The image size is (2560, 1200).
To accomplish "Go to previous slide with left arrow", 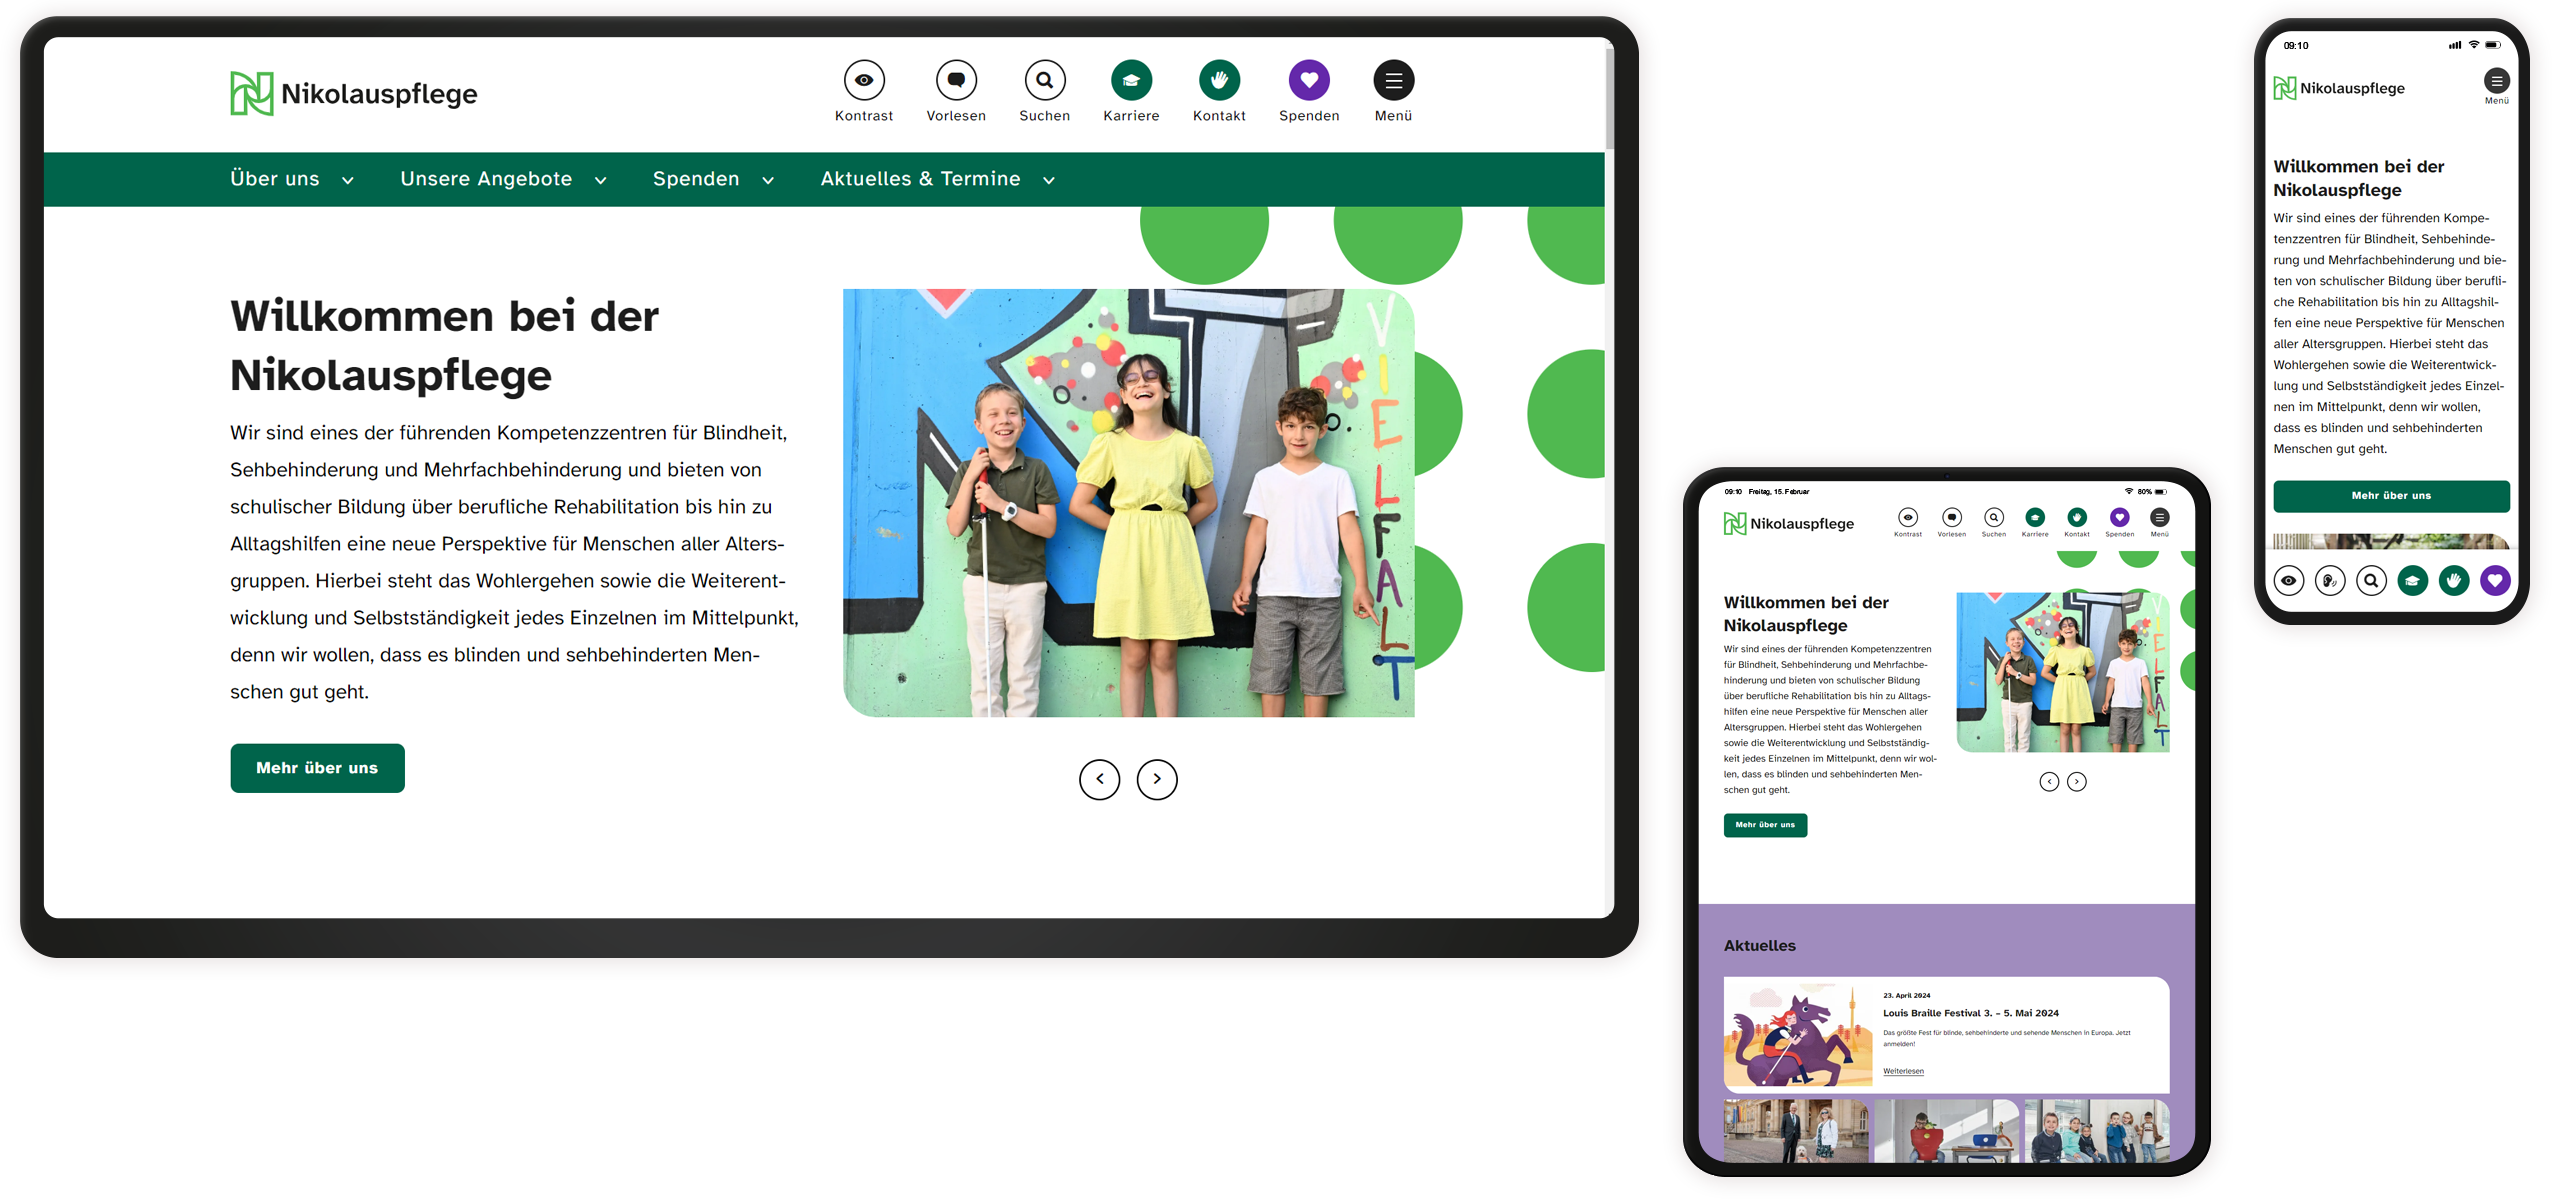I will tap(1102, 780).
